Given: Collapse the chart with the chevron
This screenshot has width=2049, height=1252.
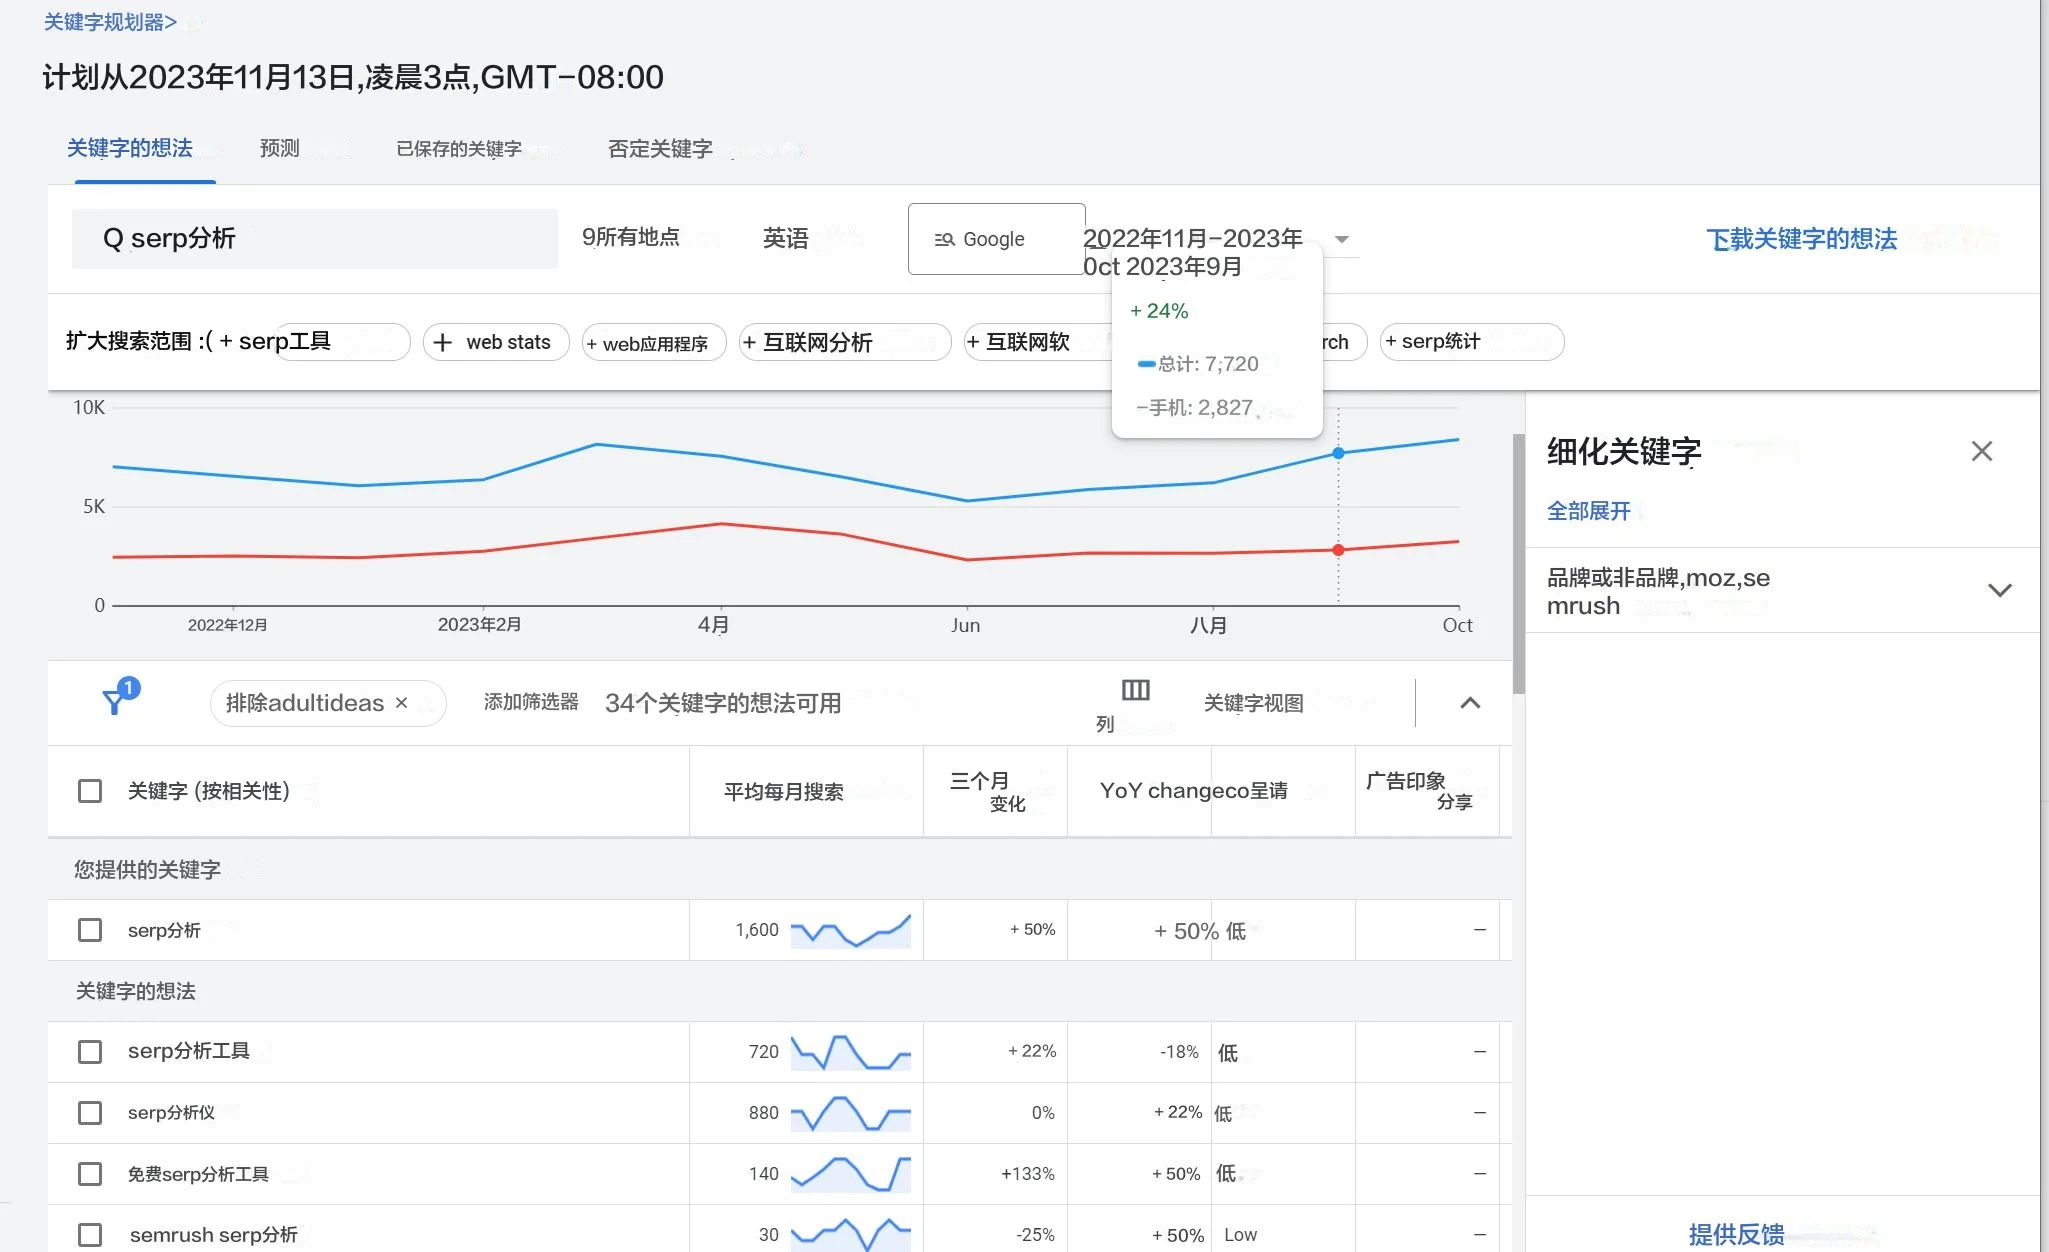Looking at the screenshot, I should tap(1470, 703).
